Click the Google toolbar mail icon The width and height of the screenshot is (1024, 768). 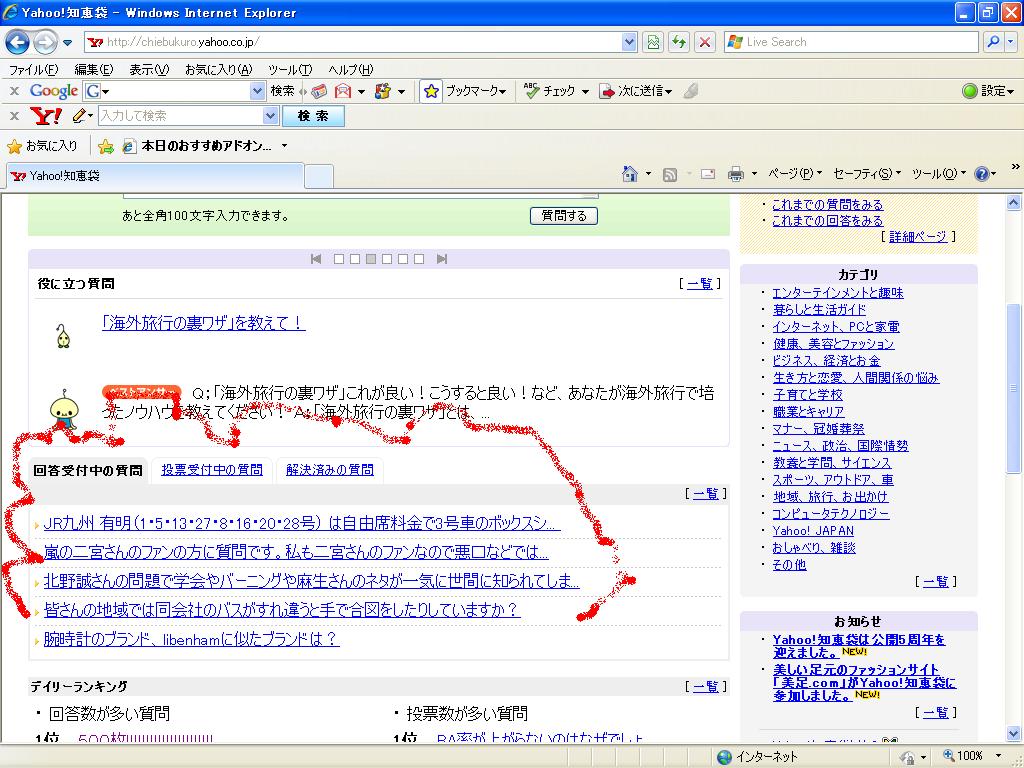pos(343,91)
